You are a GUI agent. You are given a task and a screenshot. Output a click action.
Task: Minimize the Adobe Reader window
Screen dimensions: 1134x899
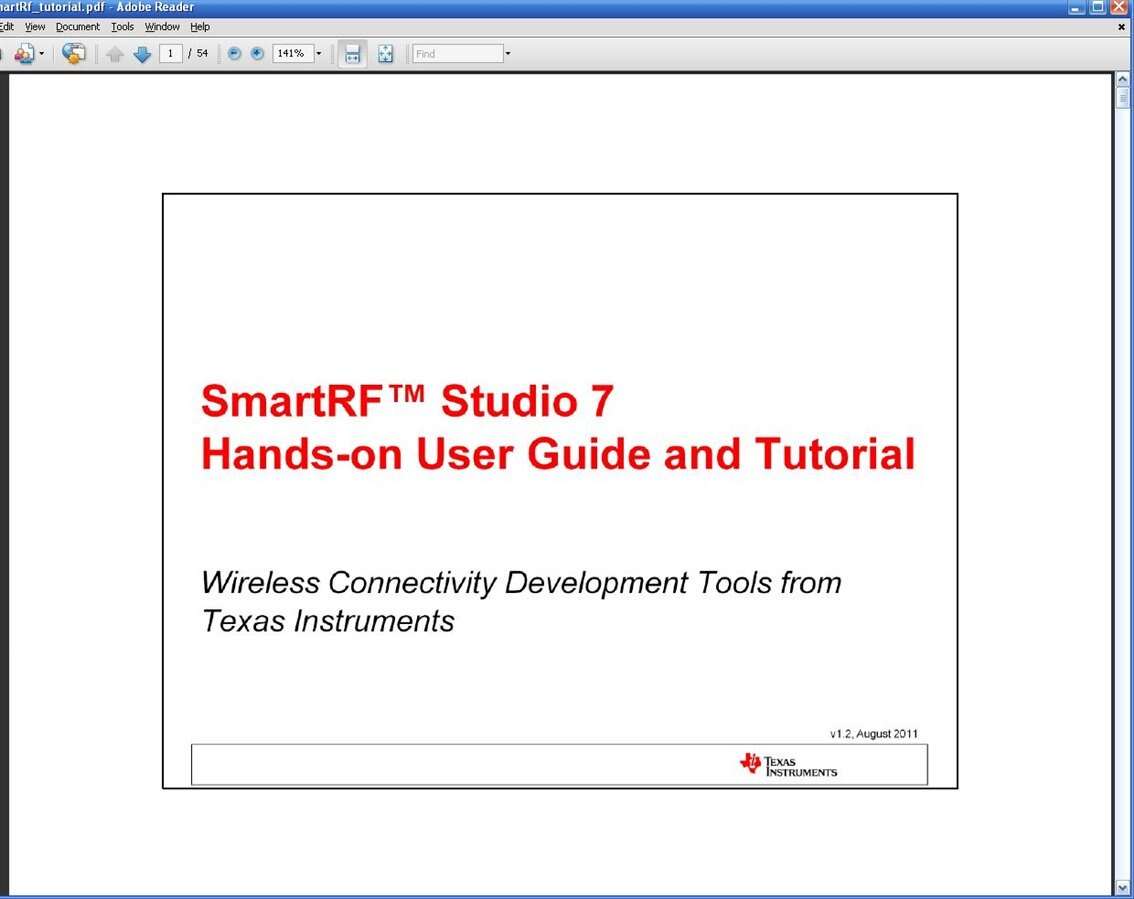tap(1075, 7)
